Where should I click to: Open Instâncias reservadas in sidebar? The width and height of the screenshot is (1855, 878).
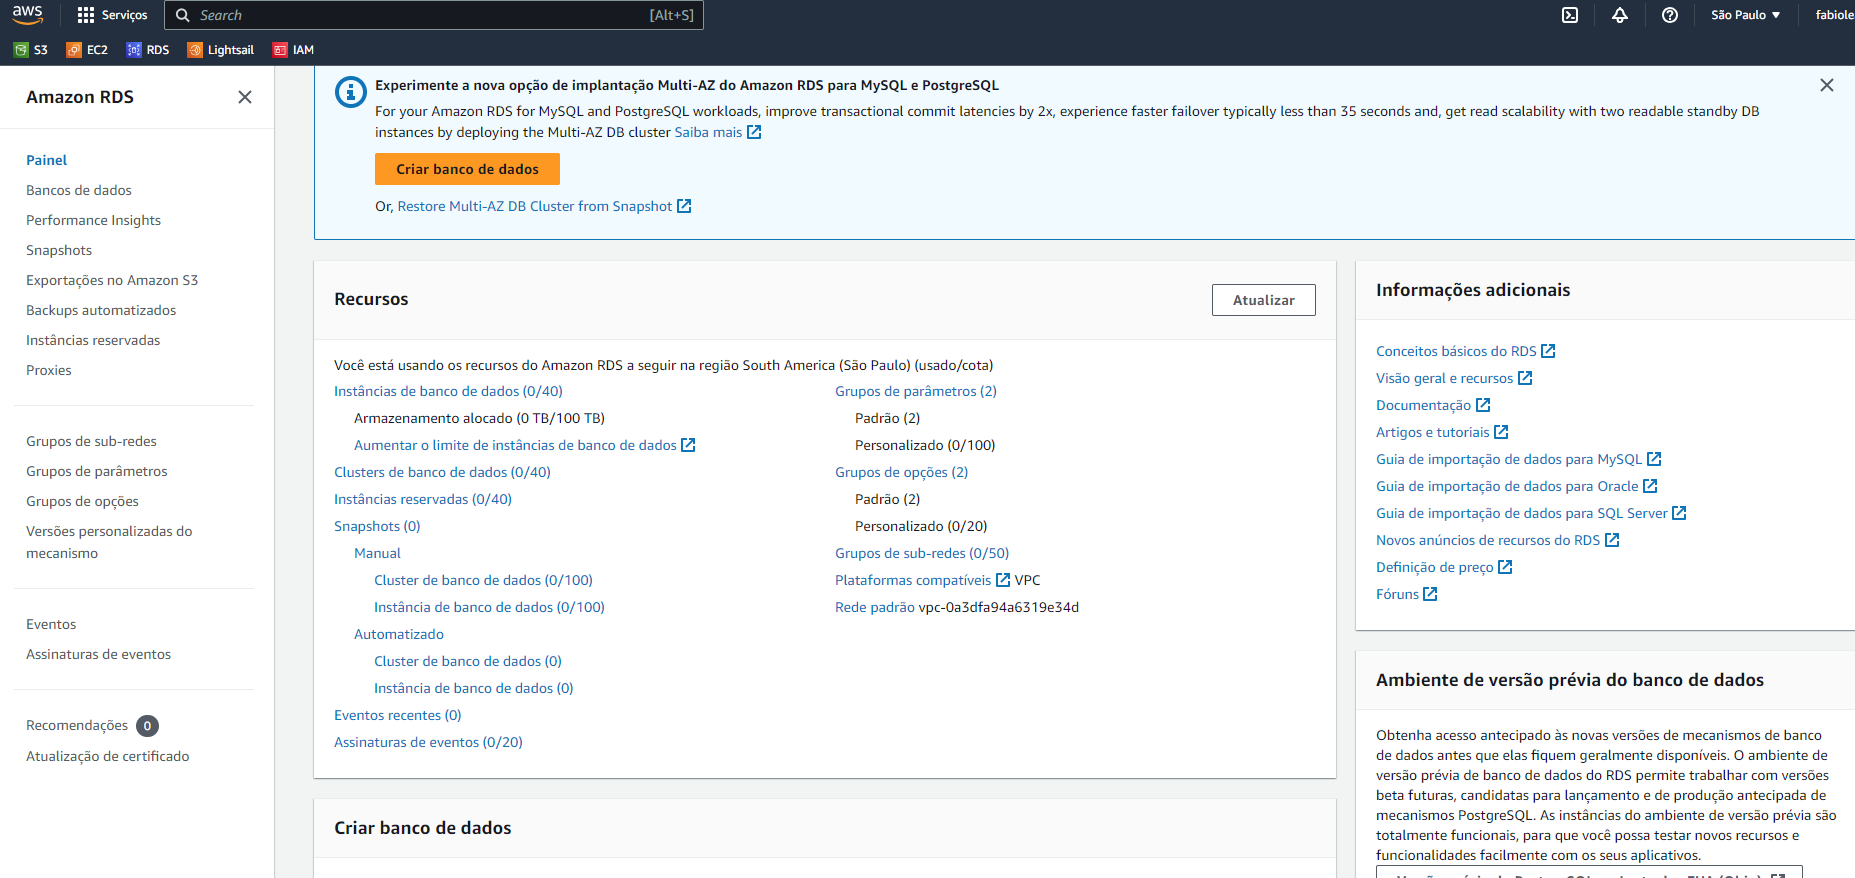[x=93, y=340]
